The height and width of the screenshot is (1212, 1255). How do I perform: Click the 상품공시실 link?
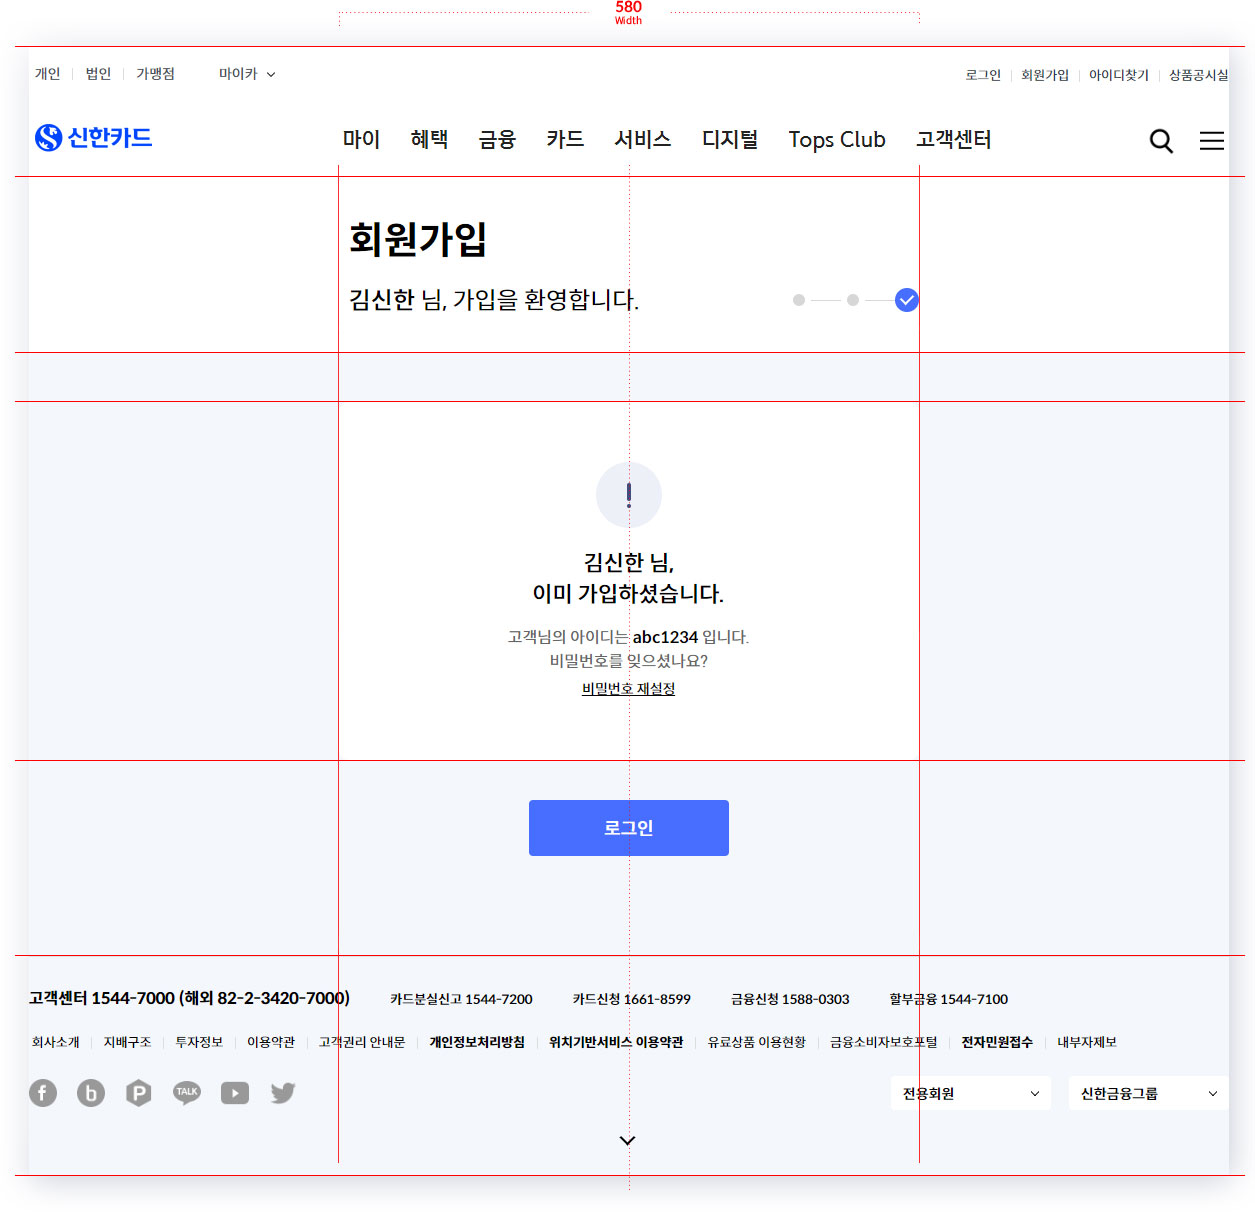tap(1199, 75)
